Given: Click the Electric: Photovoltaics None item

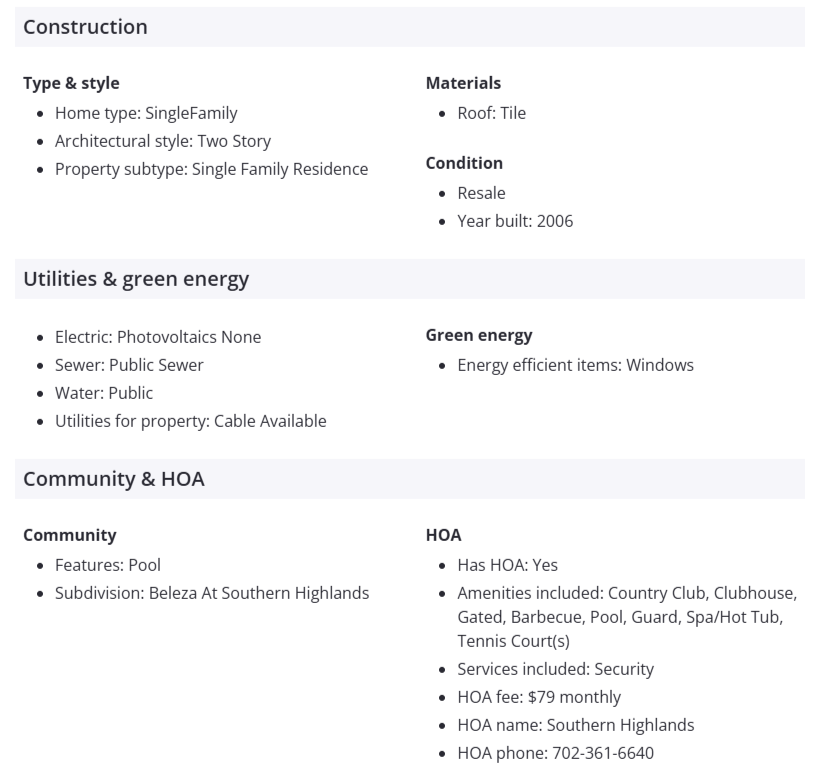Looking at the screenshot, I should (x=158, y=337).
